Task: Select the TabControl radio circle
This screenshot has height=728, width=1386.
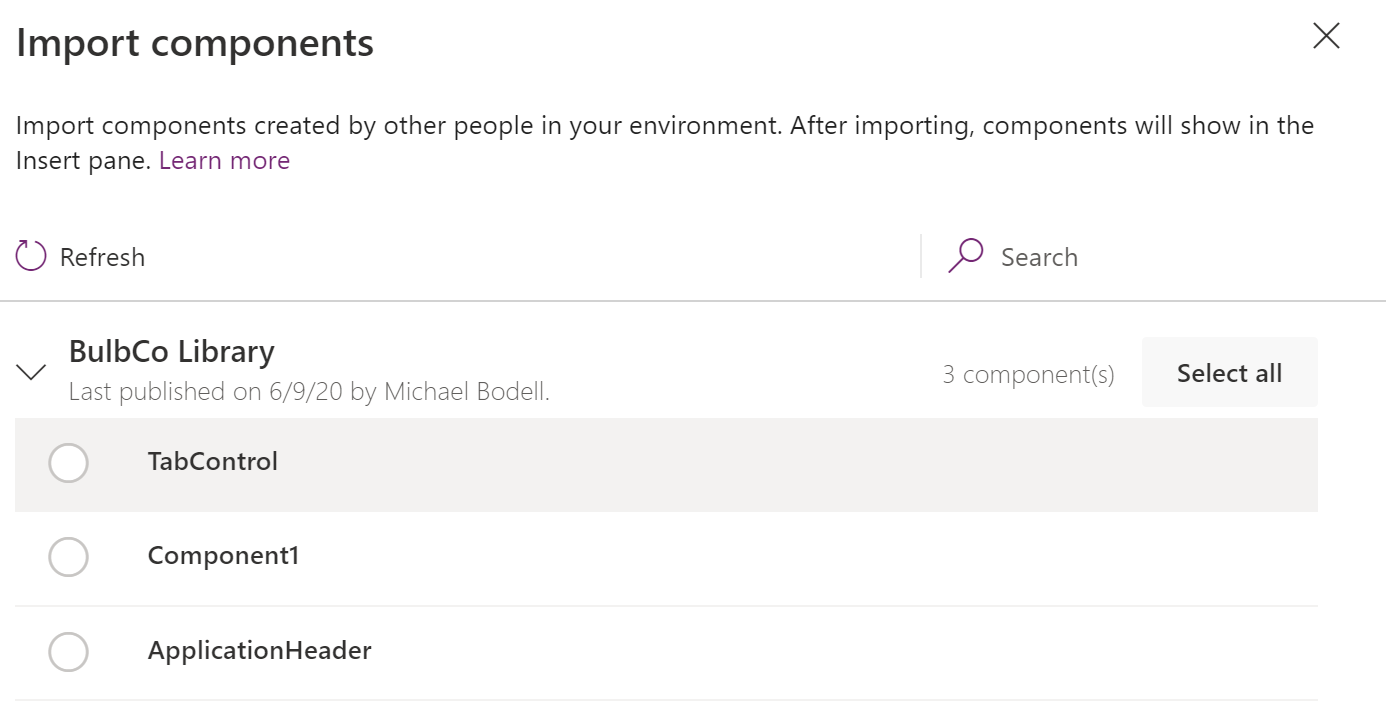Action: [68, 463]
